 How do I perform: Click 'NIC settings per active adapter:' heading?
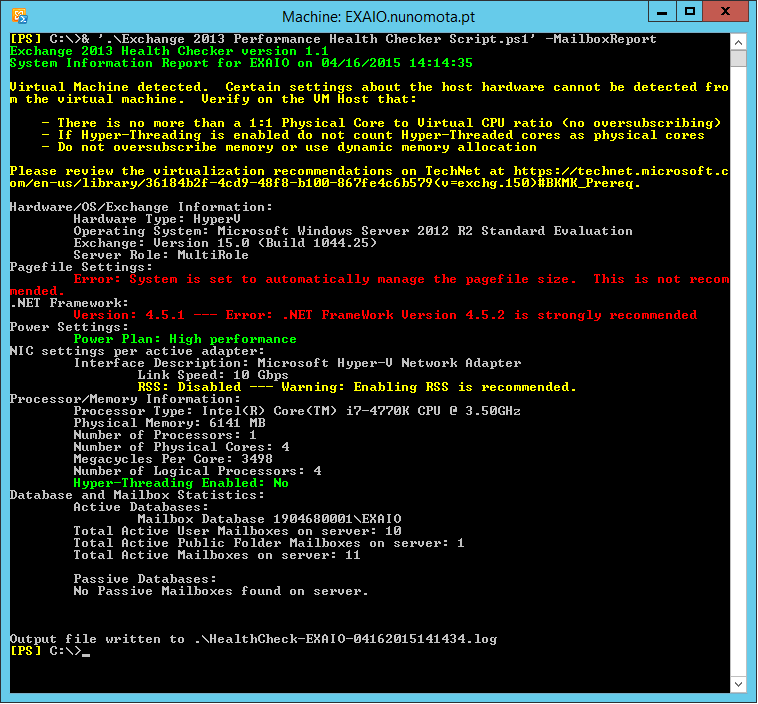[137, 351]
